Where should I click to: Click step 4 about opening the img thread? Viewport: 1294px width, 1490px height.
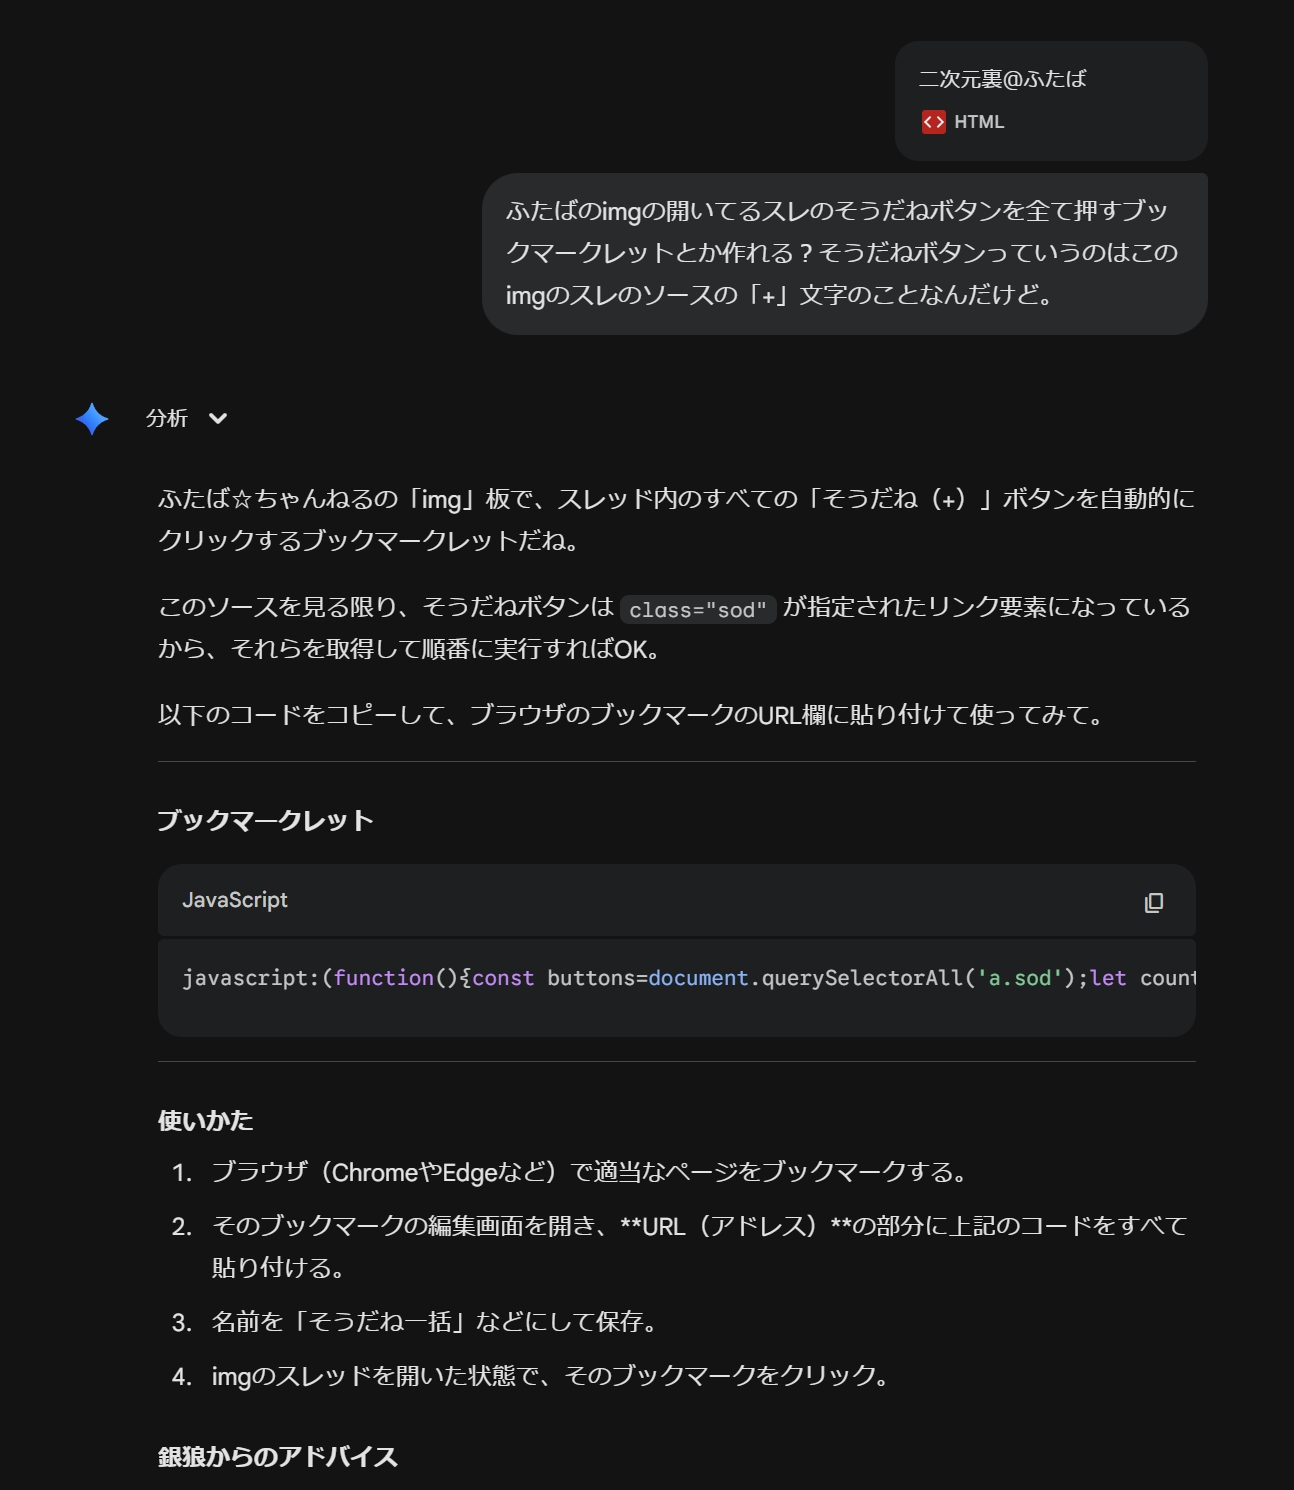tap(551, 1376)
